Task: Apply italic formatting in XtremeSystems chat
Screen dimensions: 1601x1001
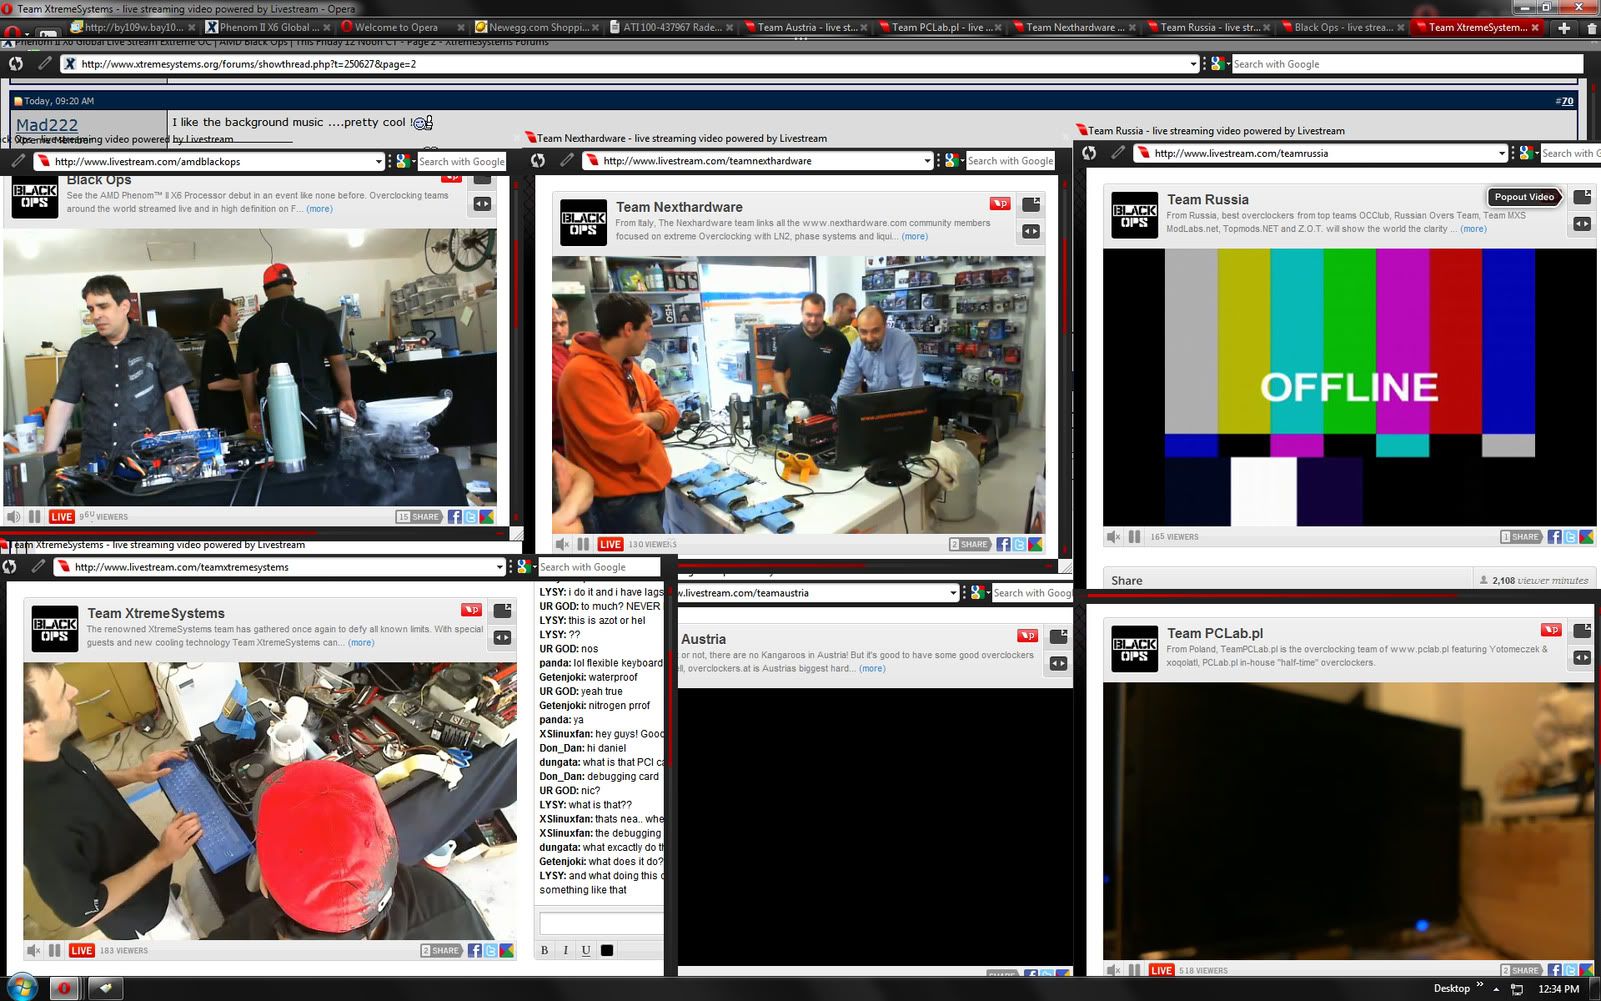Action: click(x=565, y=950)
